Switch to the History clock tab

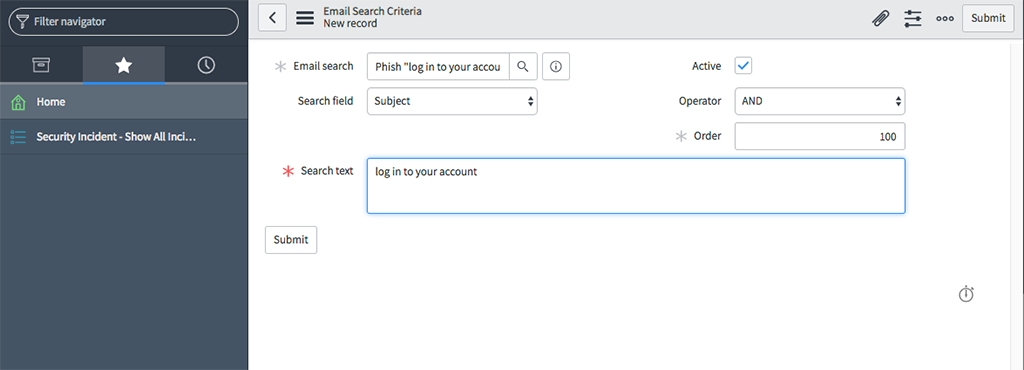pyautogui.click(x=206, y=65)
